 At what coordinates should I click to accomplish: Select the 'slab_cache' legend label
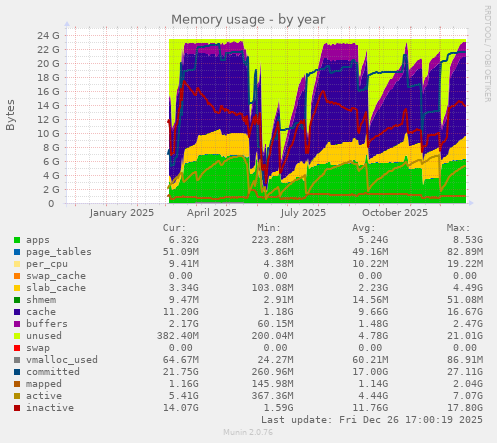56,288
